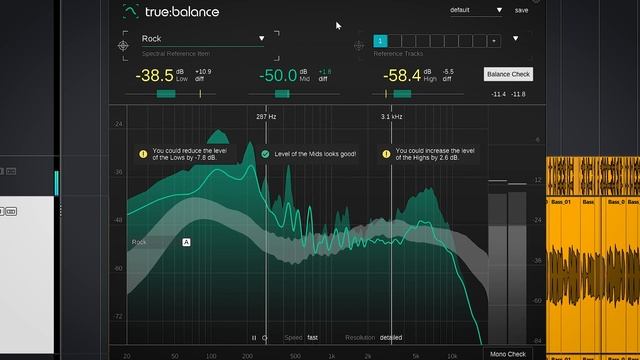Viewport: 640px width, 360px height.
Task: Open the small dropdown at end of reference slots
Action: point(494,41)
